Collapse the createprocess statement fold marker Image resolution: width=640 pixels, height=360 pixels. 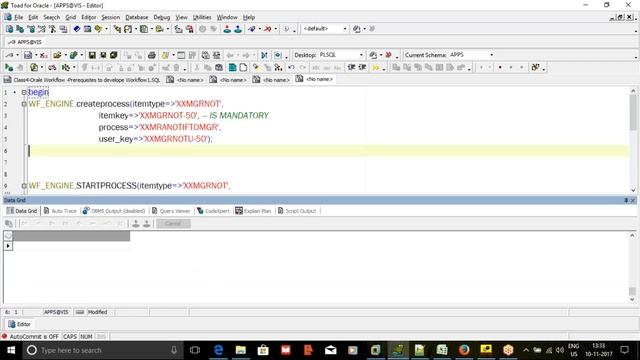click(x=24, y=104)
